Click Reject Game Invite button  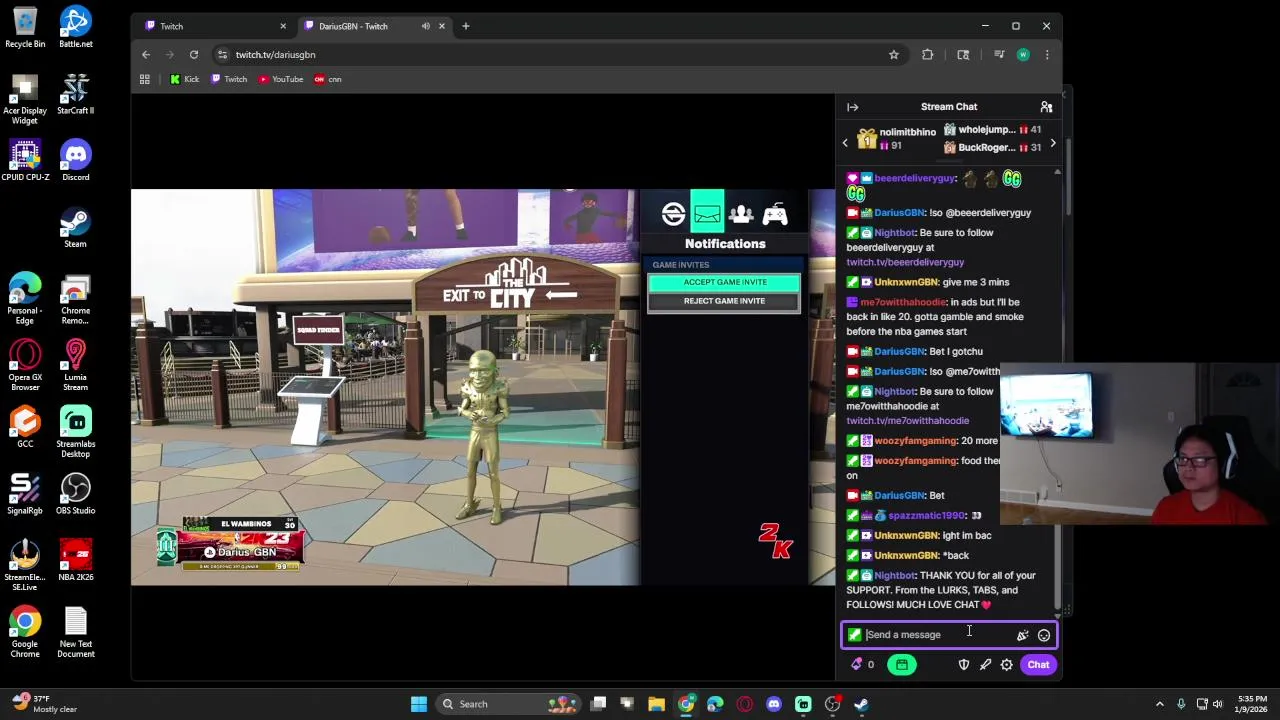click(725, 301)
